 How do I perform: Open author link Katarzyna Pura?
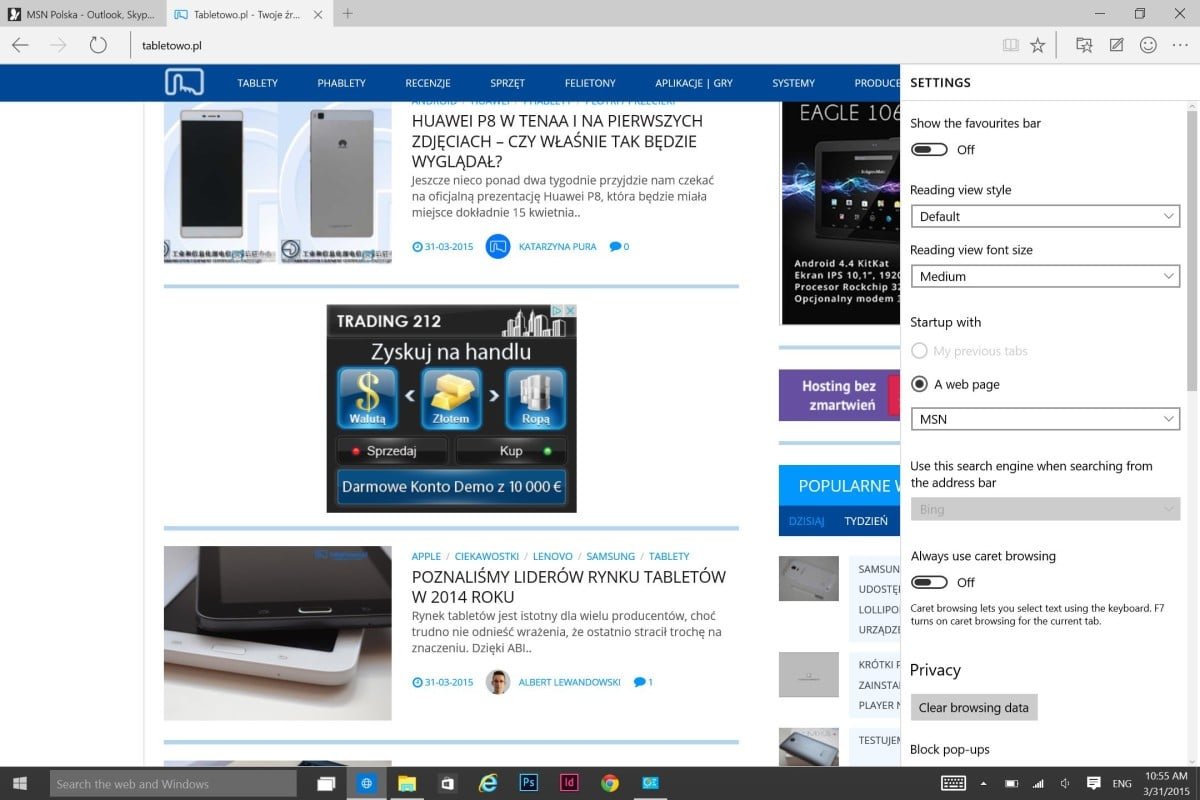558,246
